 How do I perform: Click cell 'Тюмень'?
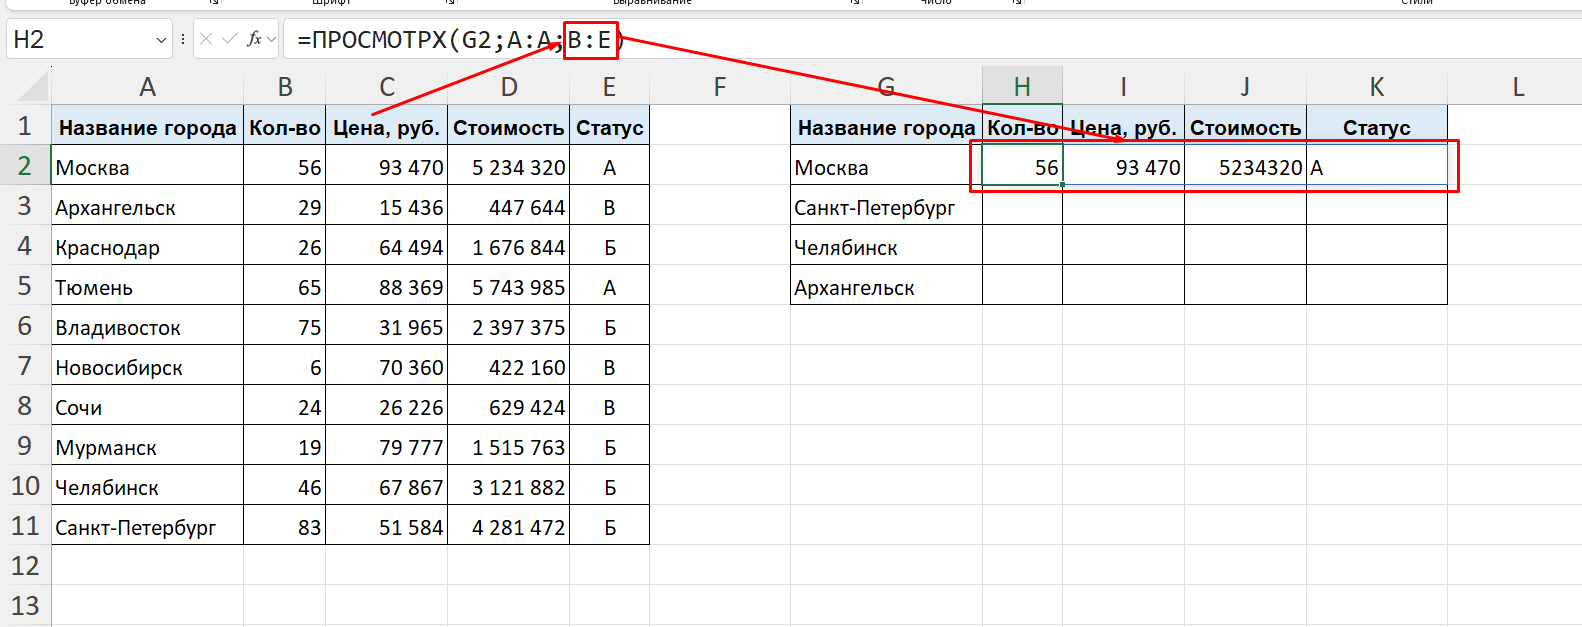point(147,286)
